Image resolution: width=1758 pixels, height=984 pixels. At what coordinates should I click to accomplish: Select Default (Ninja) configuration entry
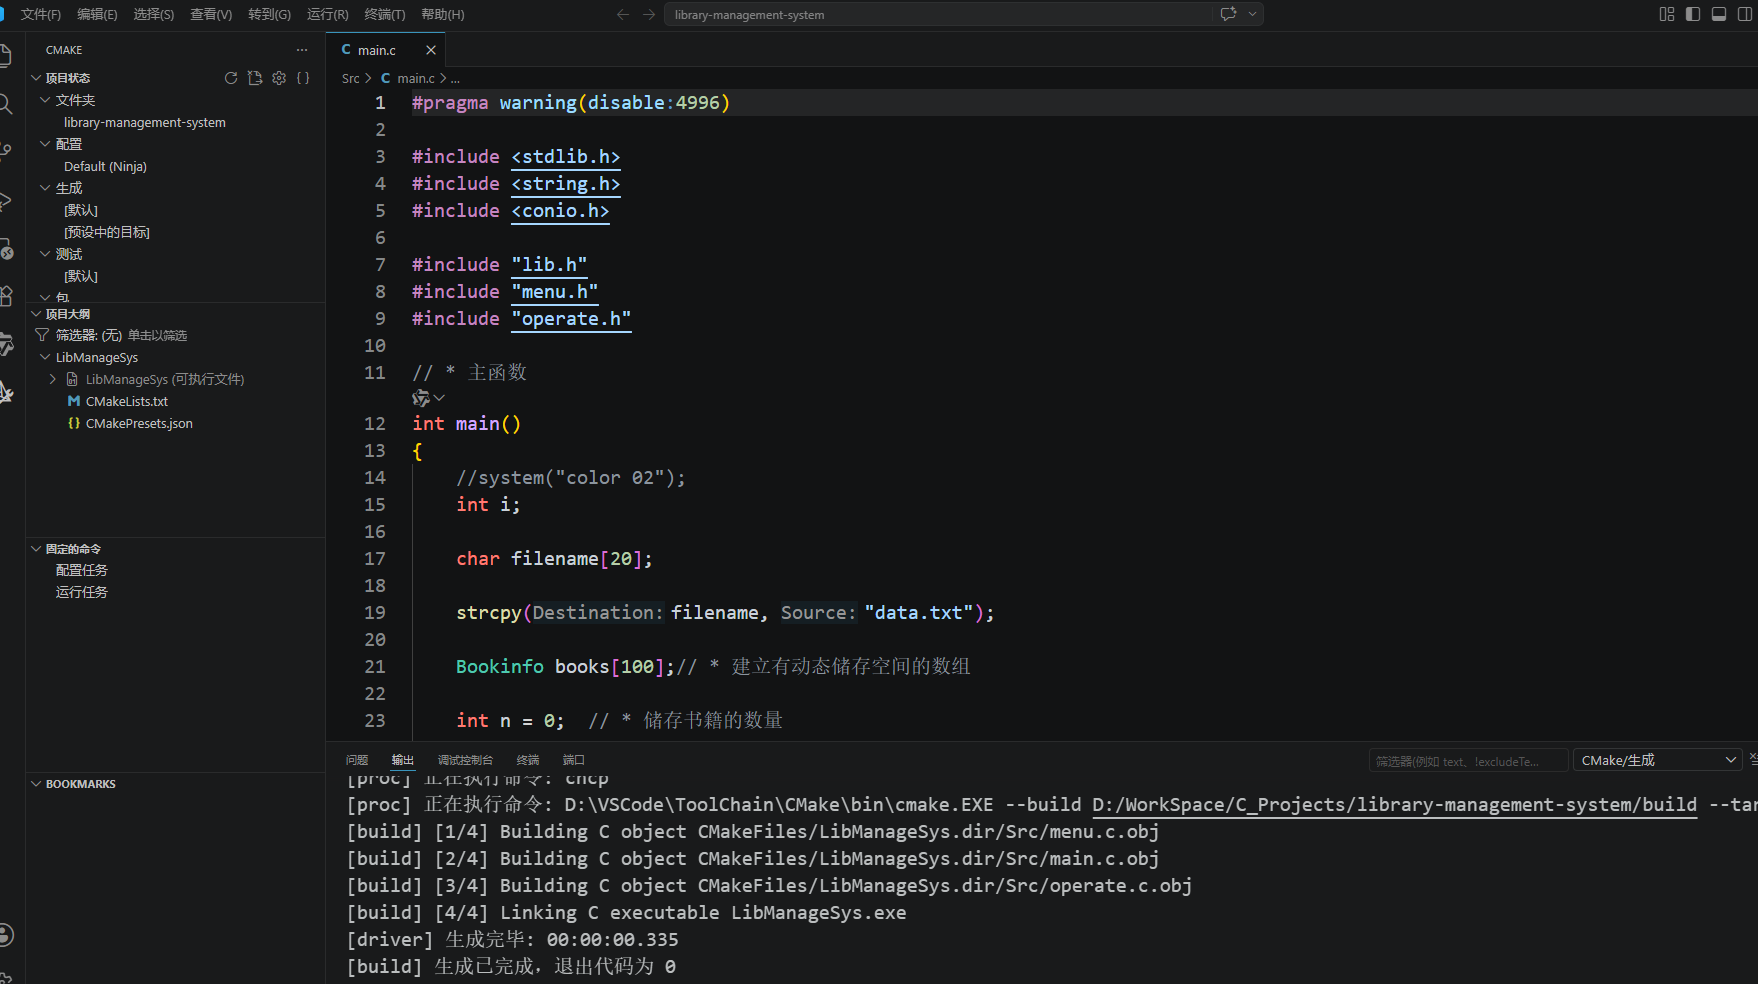pyautogui.click(x=105, y=166)
